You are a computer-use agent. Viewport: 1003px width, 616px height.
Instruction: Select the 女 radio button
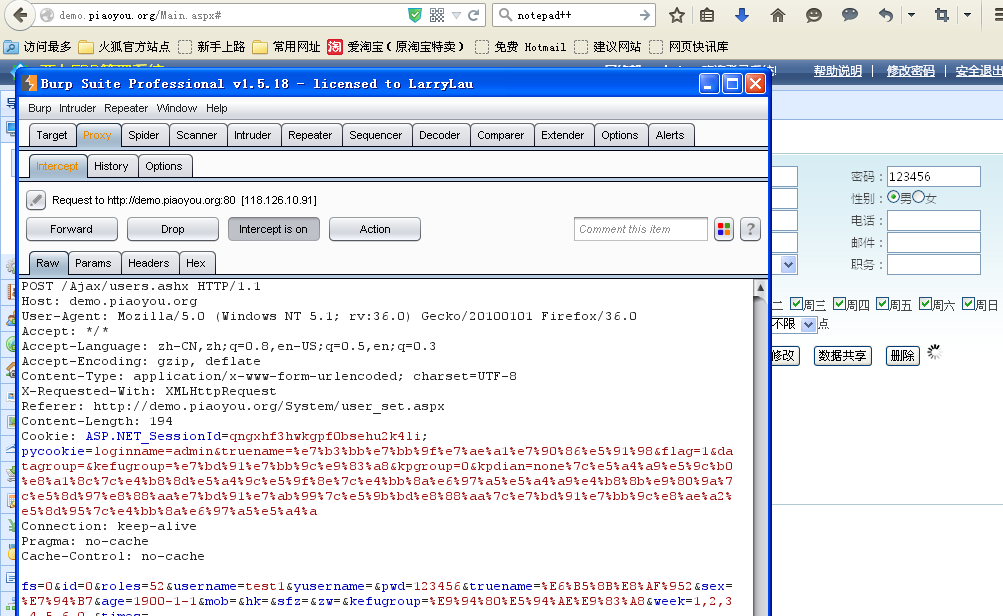(x=919, y=197)
